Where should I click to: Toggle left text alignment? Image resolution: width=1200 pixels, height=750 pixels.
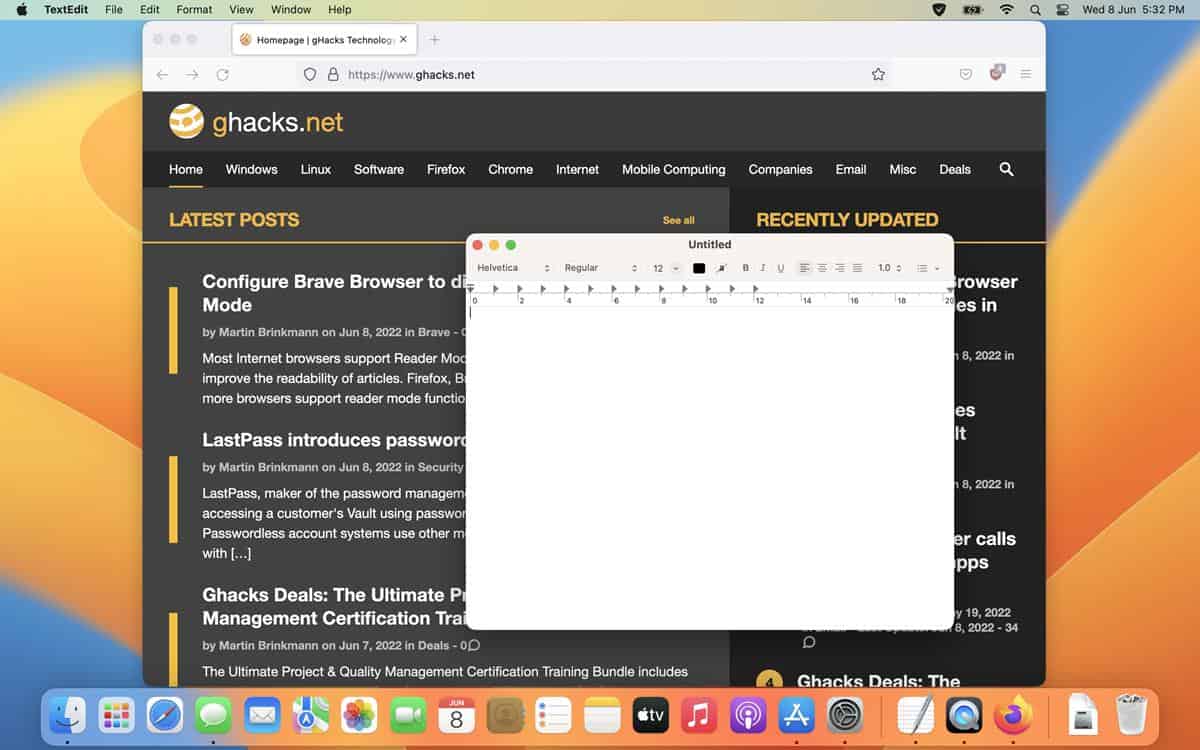(806, 268)
